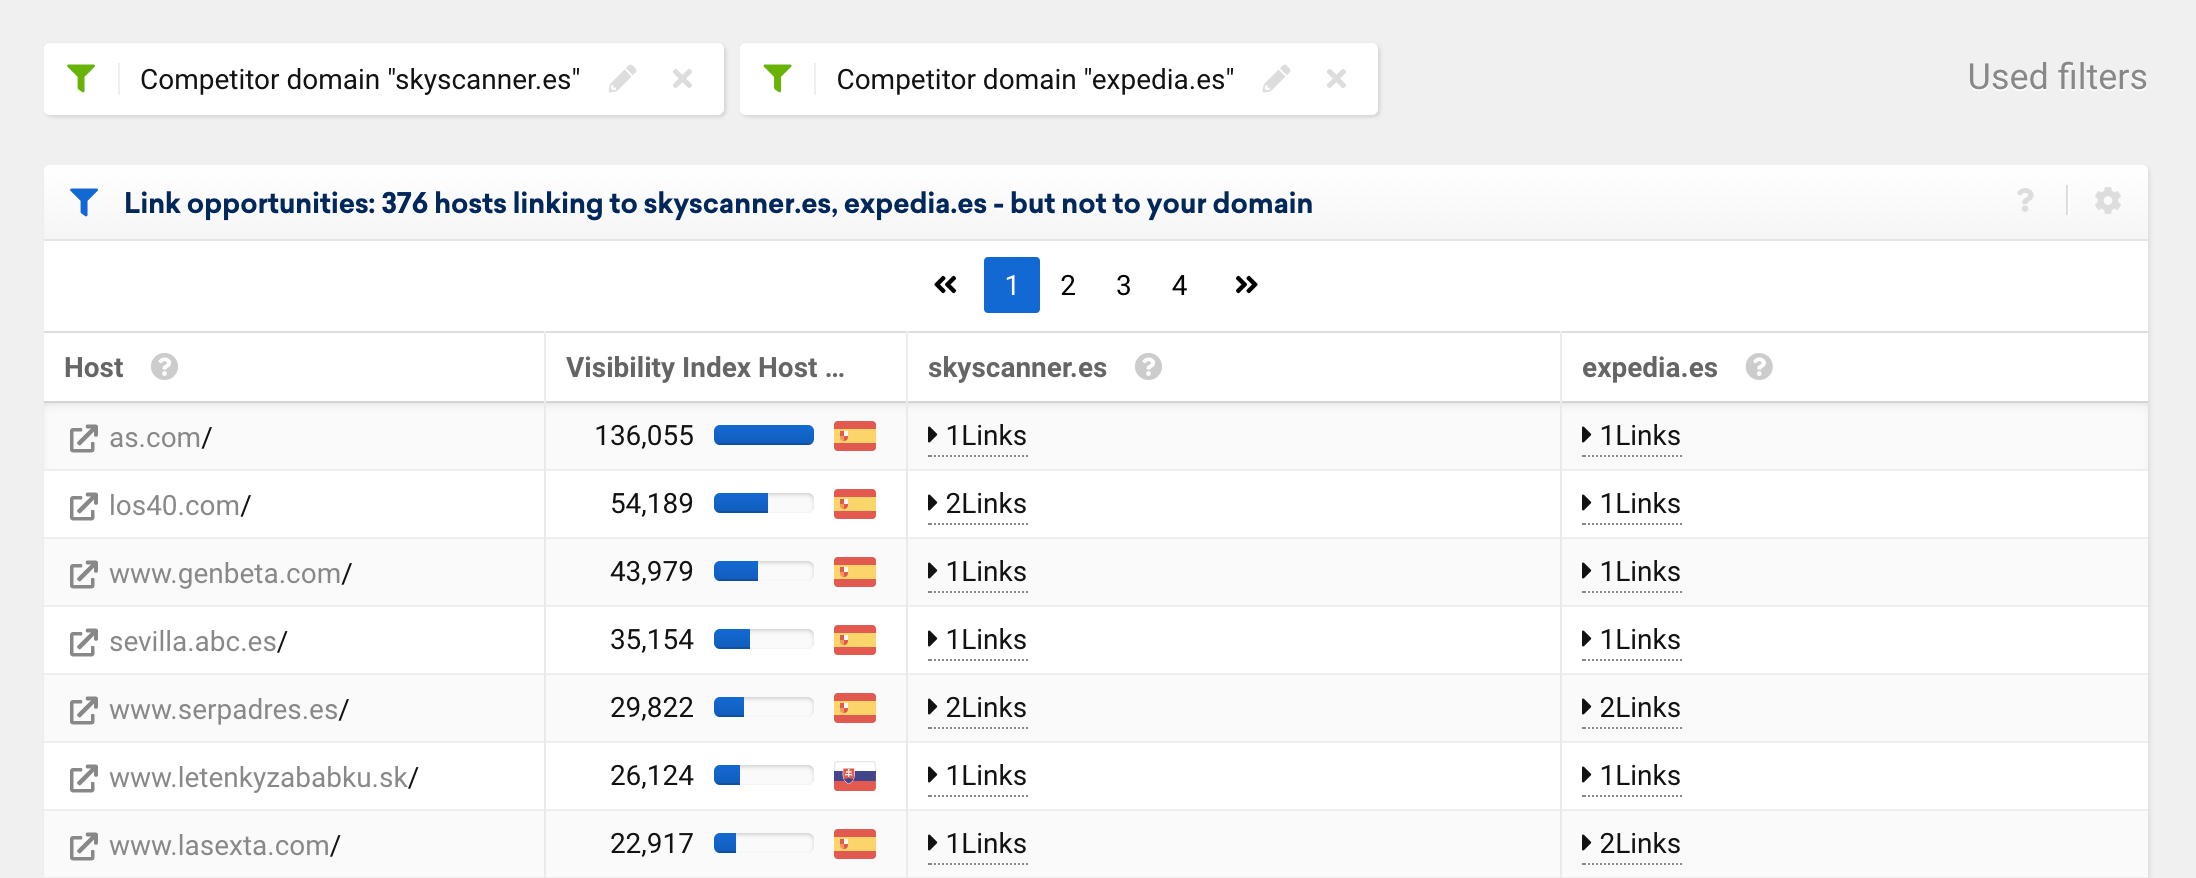Open external link icon for as.com
Screen dimensions: 2196x878
83,438
